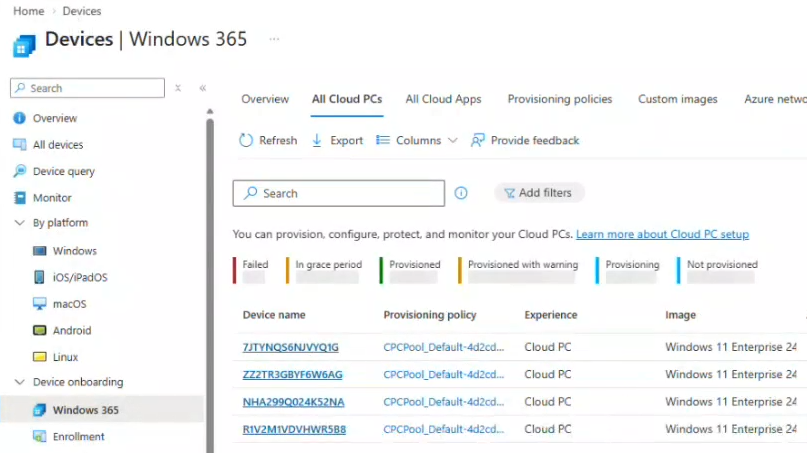807x453 pixels.
Task: Open provisioning policy for 7JTYNQS6NJVYQ1G row
Action: [x=444, y=347]
